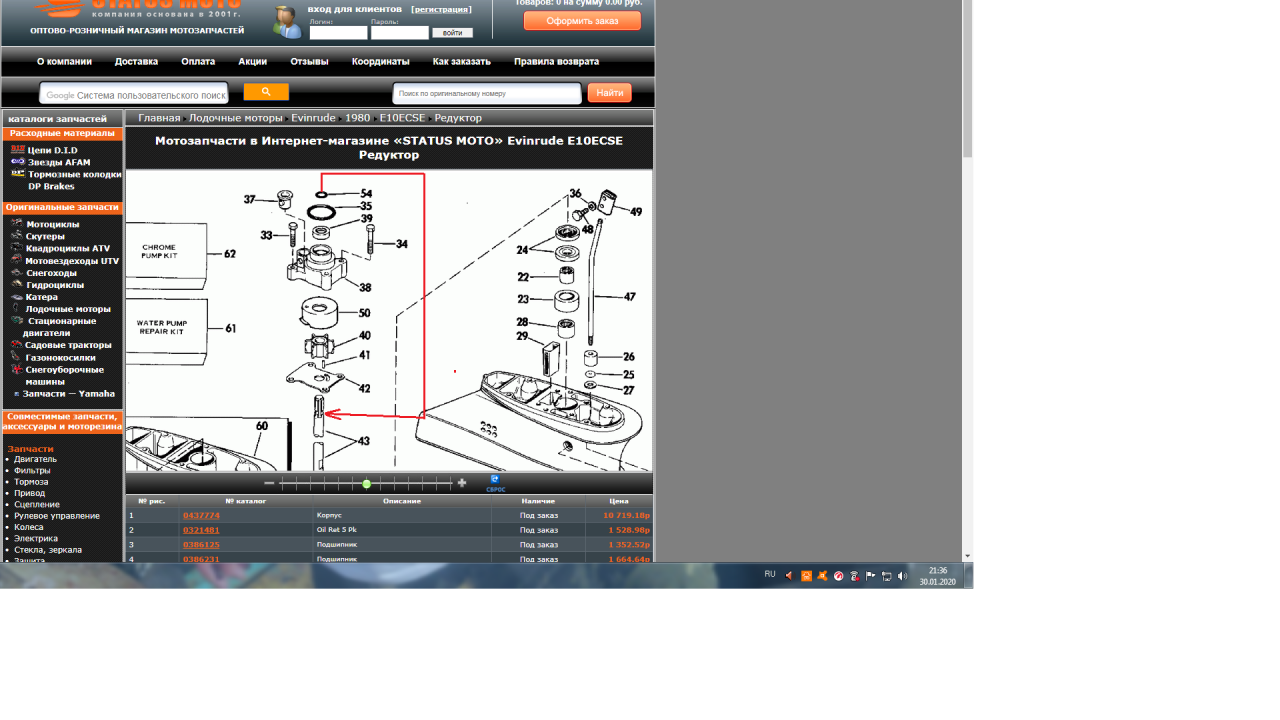Open catalog number 0321481
Viewport: 1280px width, 720px height.
tap(201, 530)
